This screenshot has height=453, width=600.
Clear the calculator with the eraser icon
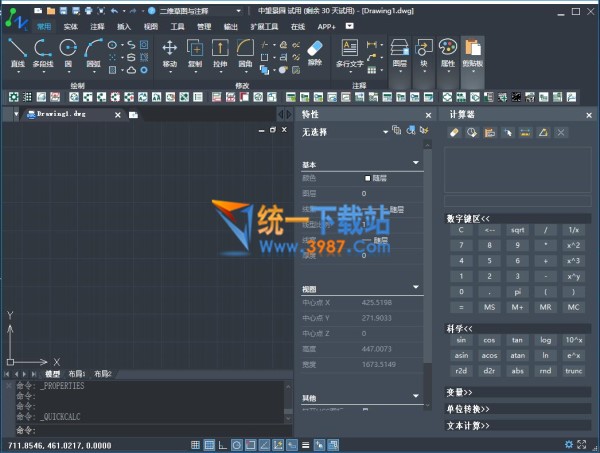tap(454, 133)
